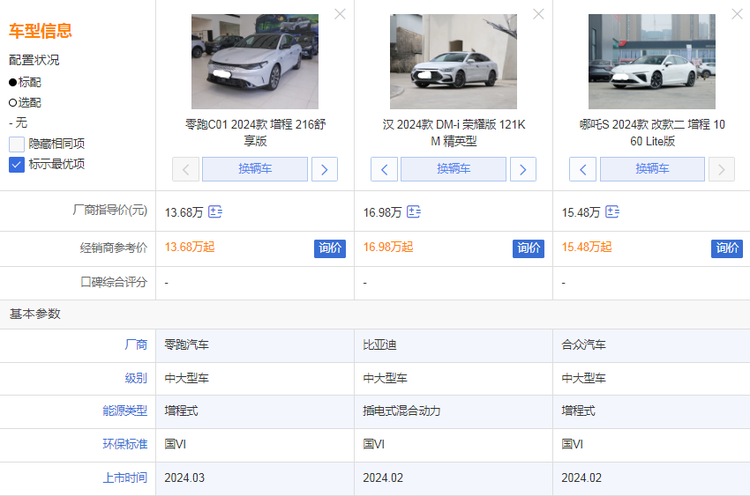Click the price calculator icon beside 16.98万
This screenshot has width=750, height=496.
[x=414, y=212]
